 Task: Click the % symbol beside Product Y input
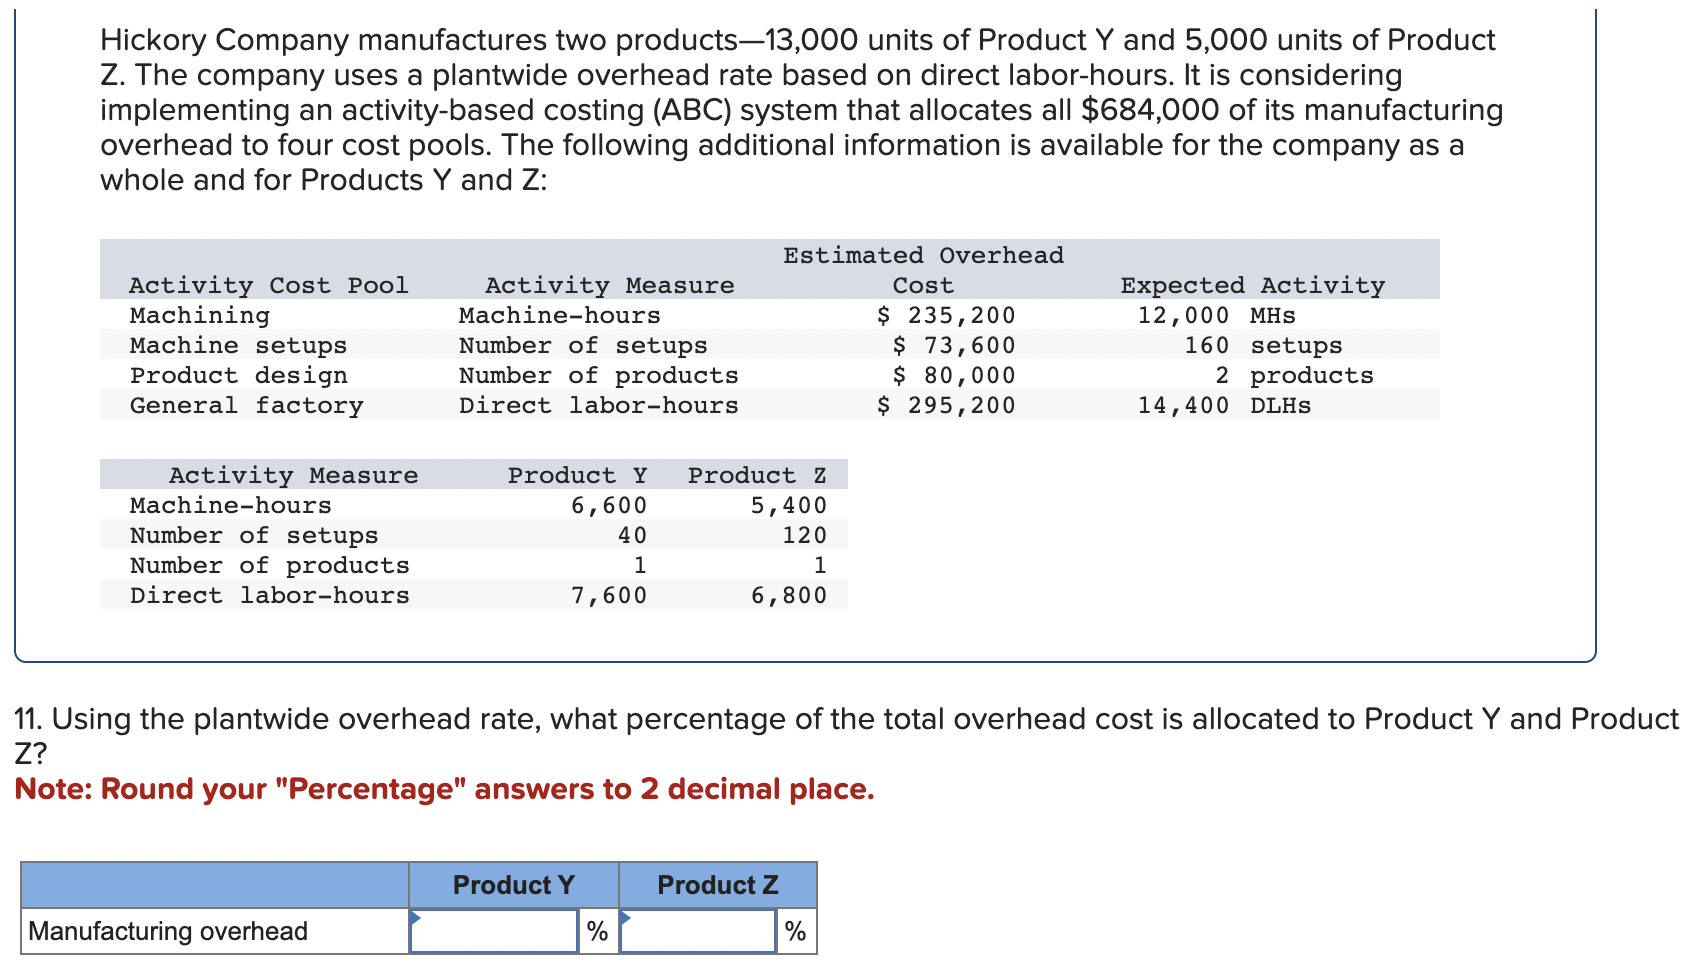pos(598,930)
